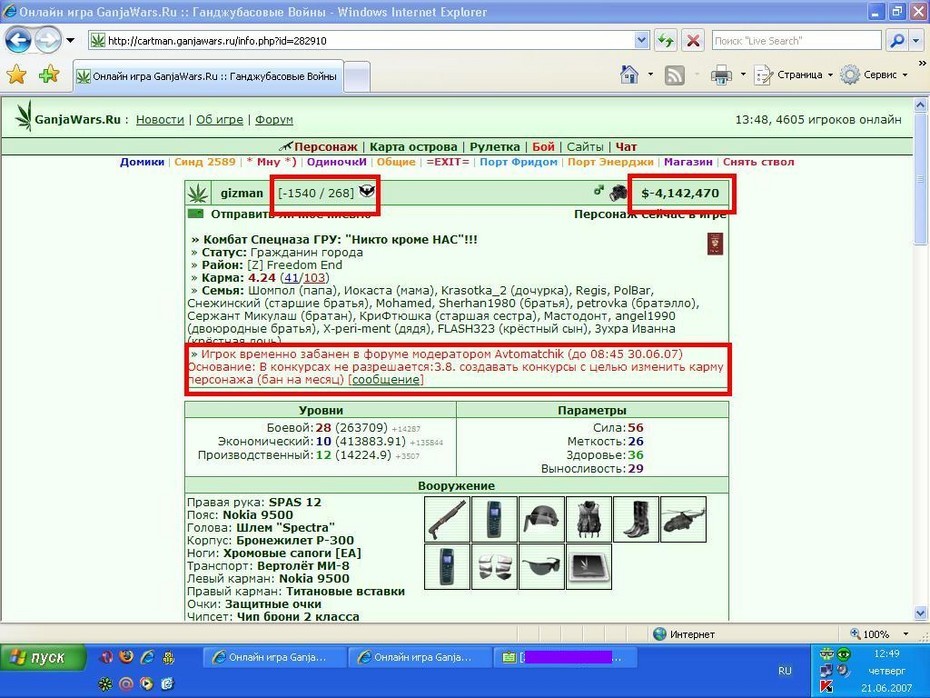Expand the address bar dropdown arrow
The image size is (930, 698).
point(641,40)
